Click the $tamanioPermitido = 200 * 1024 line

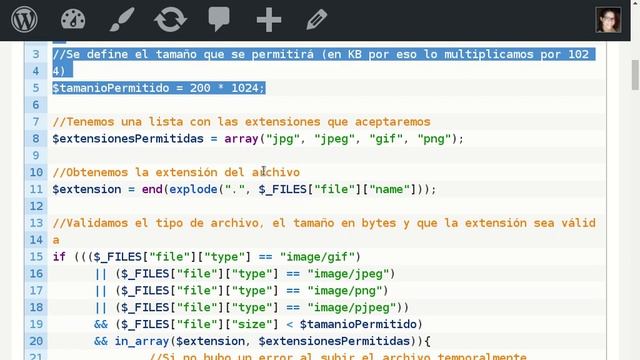159,88
